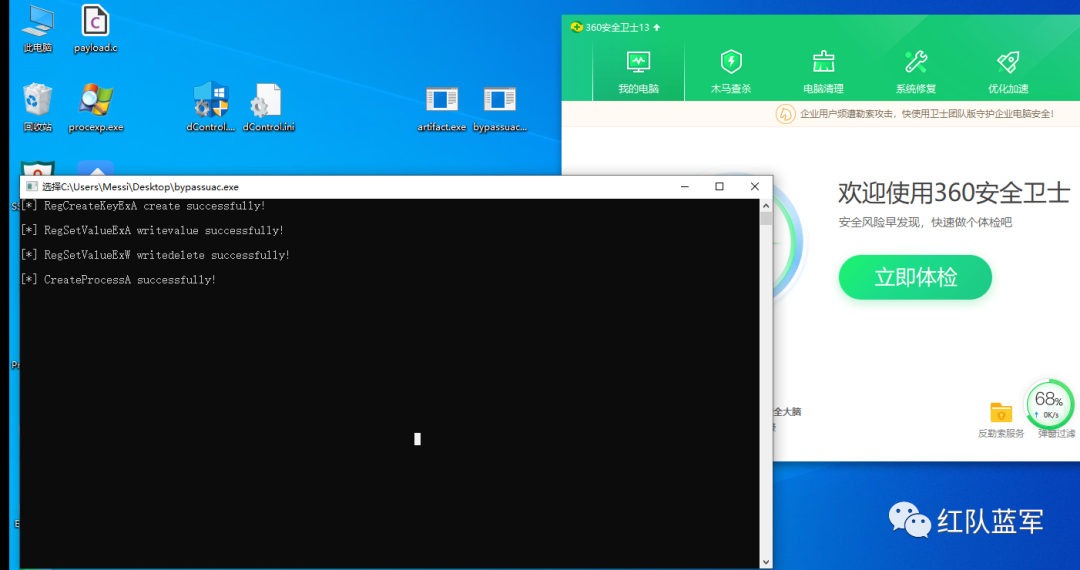Click the console vertical scrollbar thumb
The width and height of the screenshot is (1080, 570).
765,218
